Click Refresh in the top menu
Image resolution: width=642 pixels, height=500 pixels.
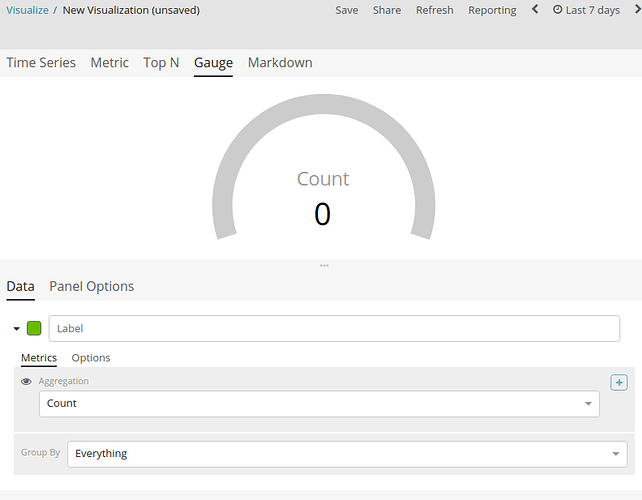pos(435,10)
